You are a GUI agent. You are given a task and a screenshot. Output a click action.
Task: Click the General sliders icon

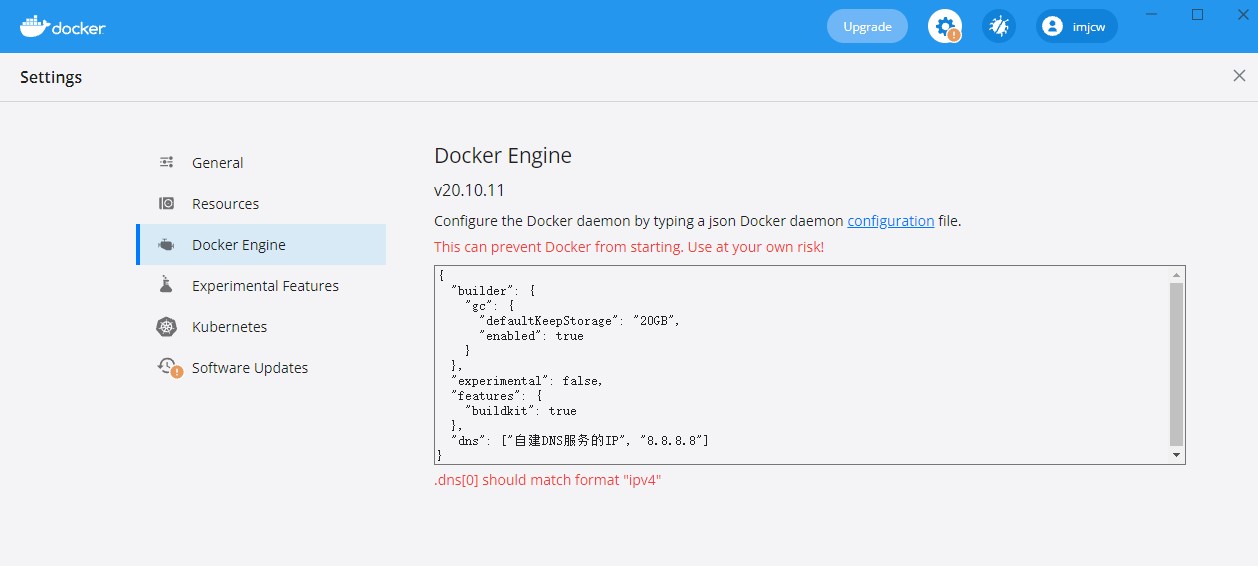[x=167, y=162]
